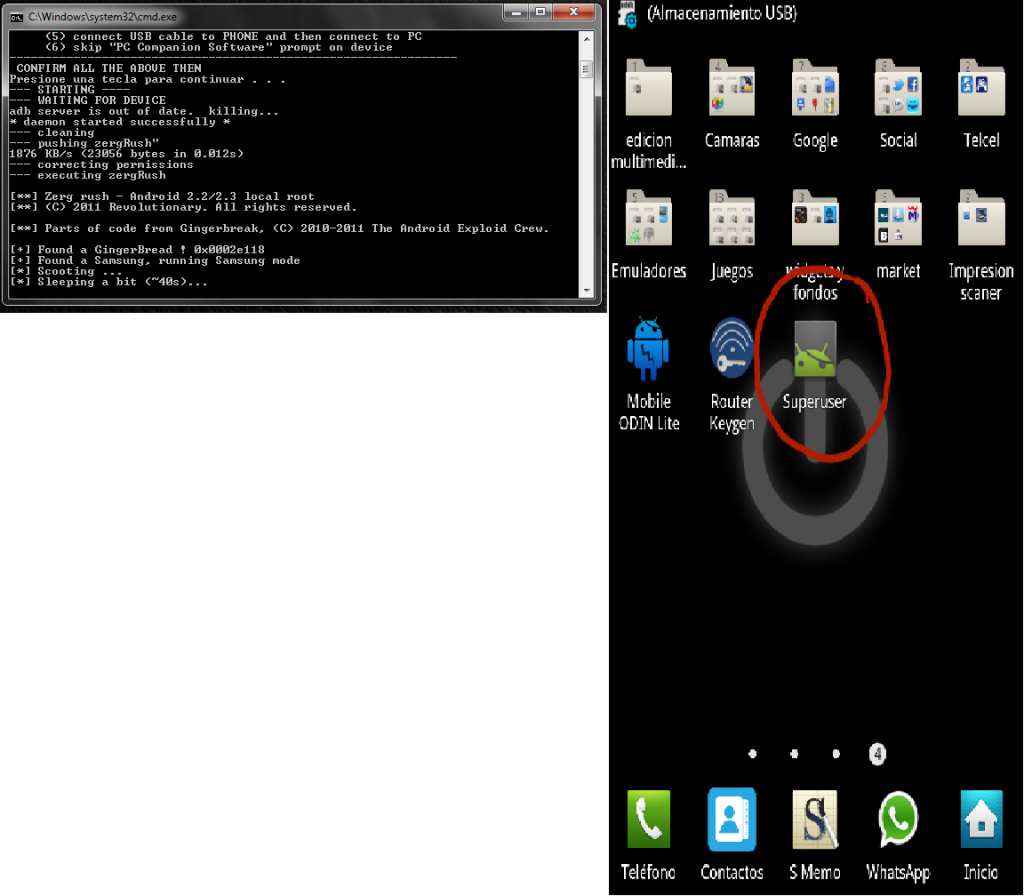Tap the Inicio home icon
Screen dimensions: 1024x896
tap(980, 822)
